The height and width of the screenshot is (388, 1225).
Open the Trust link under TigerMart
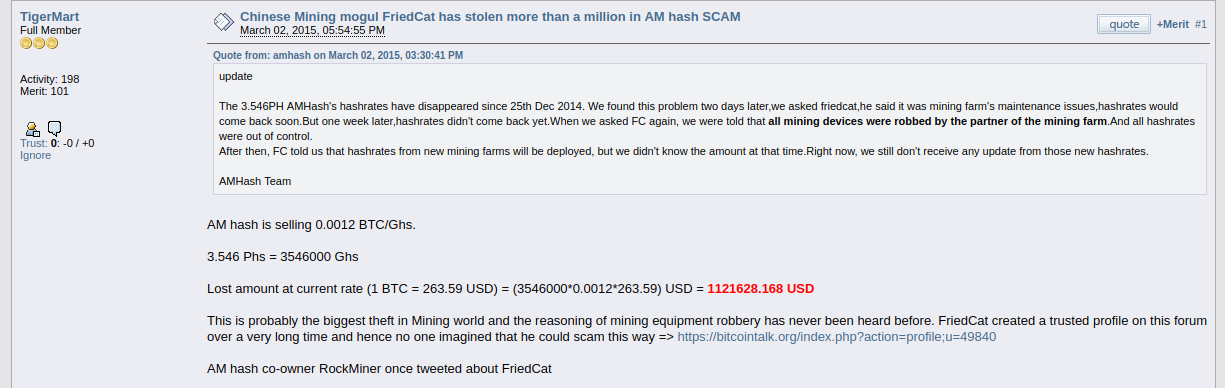(33, 143)
